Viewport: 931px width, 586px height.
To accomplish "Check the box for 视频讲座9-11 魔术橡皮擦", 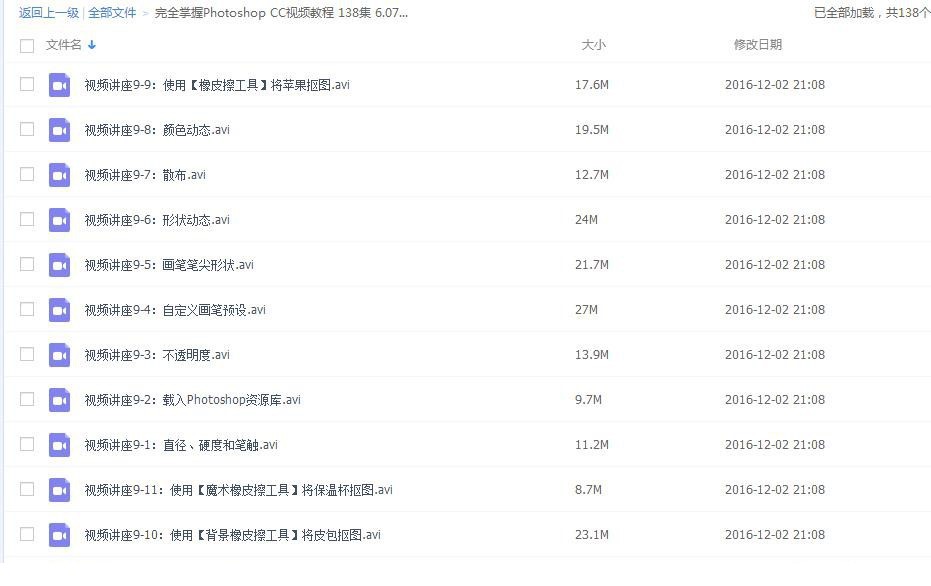I will (27, 490).
